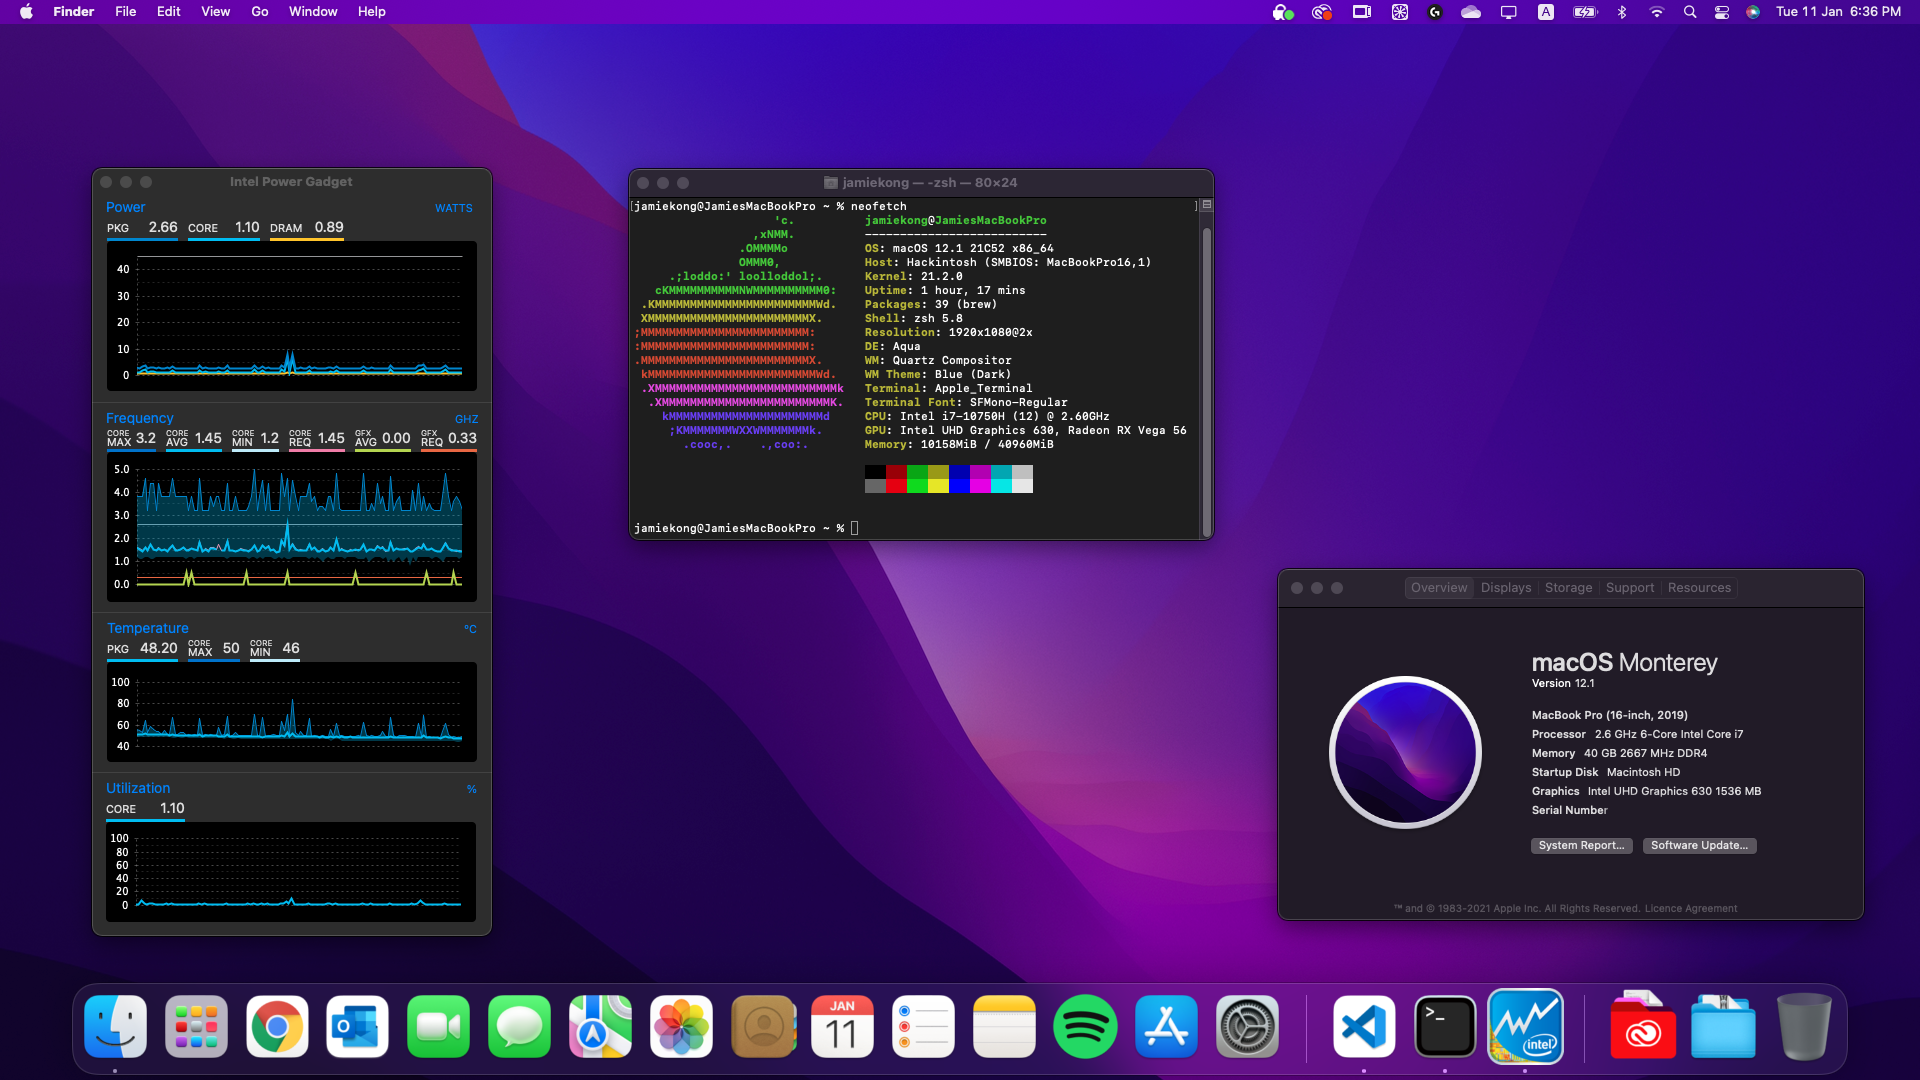
Task: Open Adobe Creative Cloud dock icon
Action: coord(1643,1027)
